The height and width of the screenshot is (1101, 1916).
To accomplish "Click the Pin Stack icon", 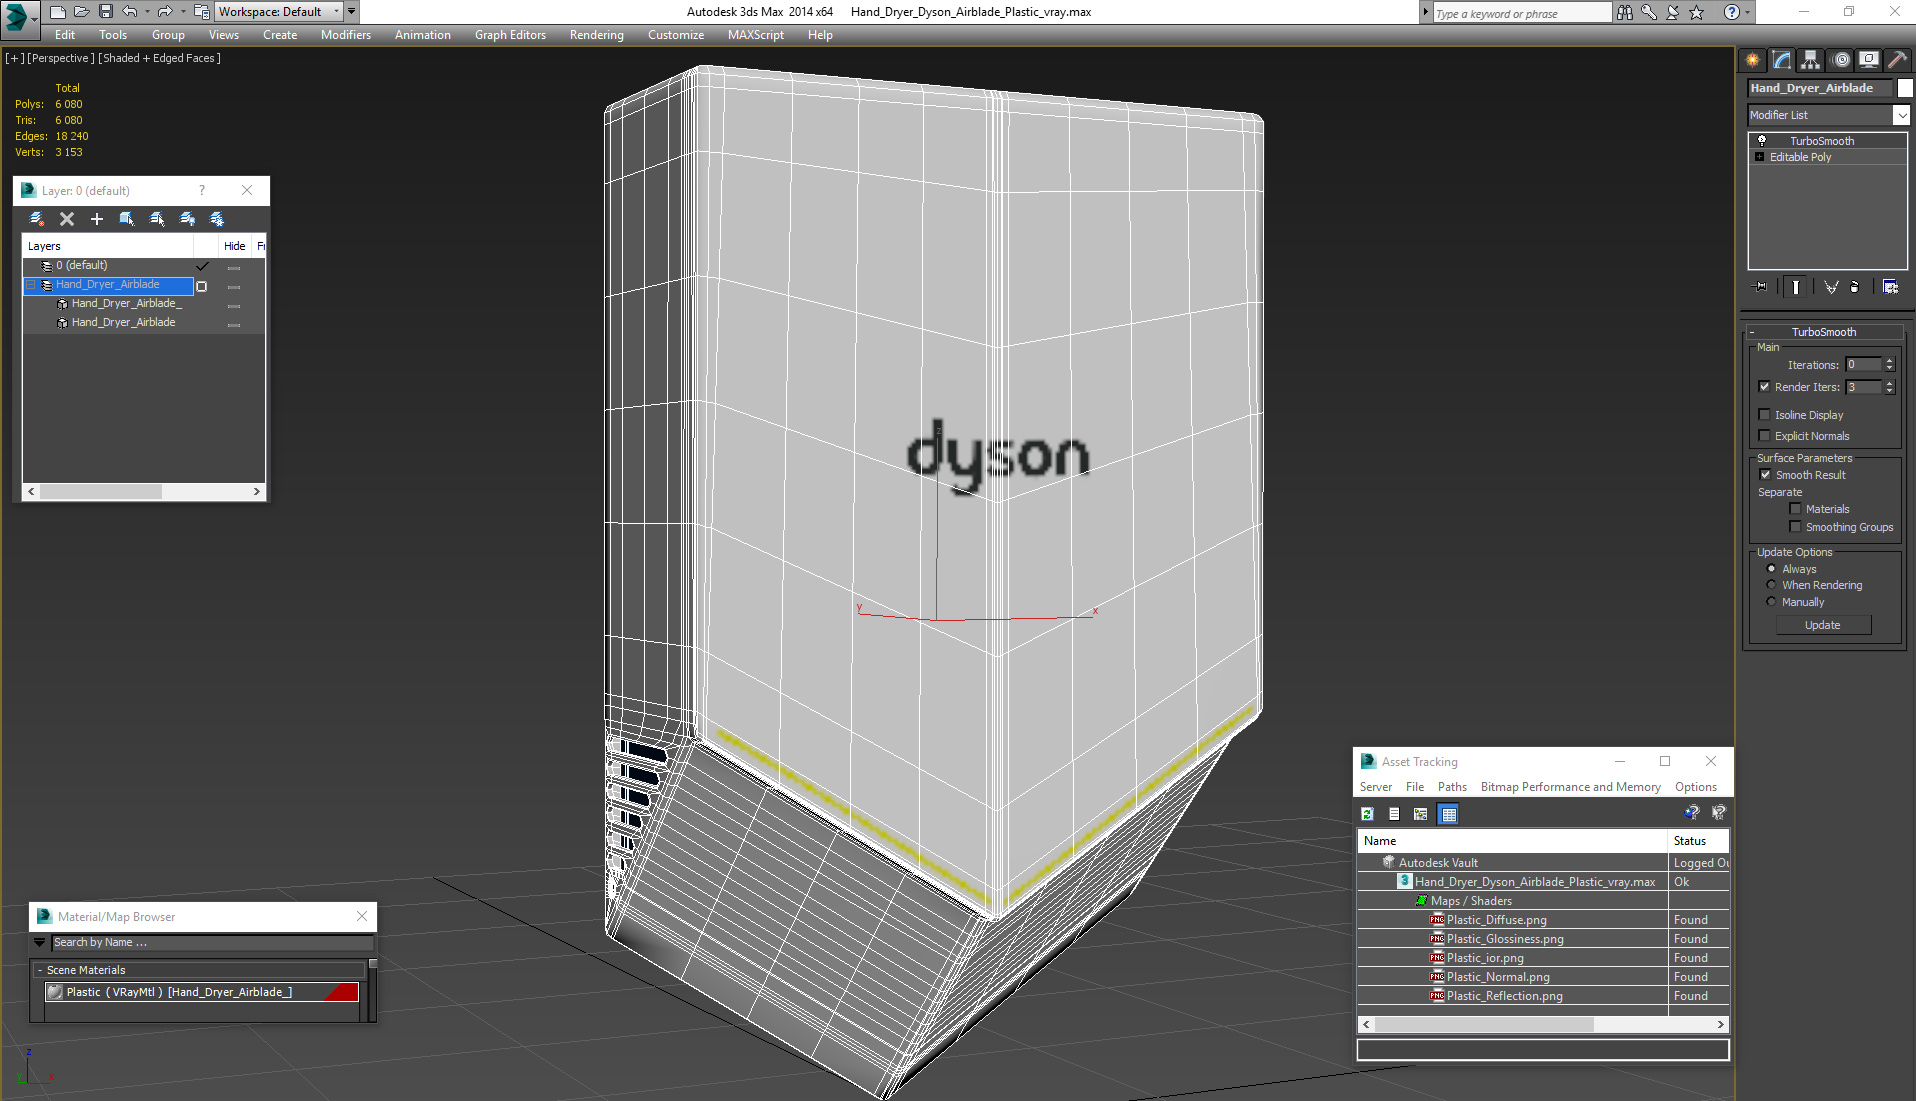I will click(1761, 287).
